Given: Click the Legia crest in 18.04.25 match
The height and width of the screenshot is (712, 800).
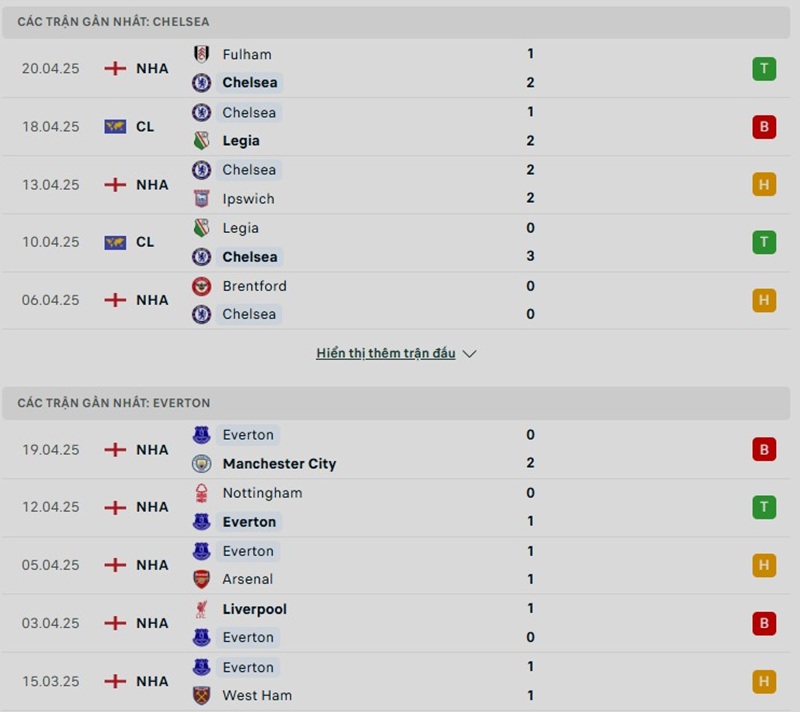Looking at the screenshot, I should click(x=201, y=141).
